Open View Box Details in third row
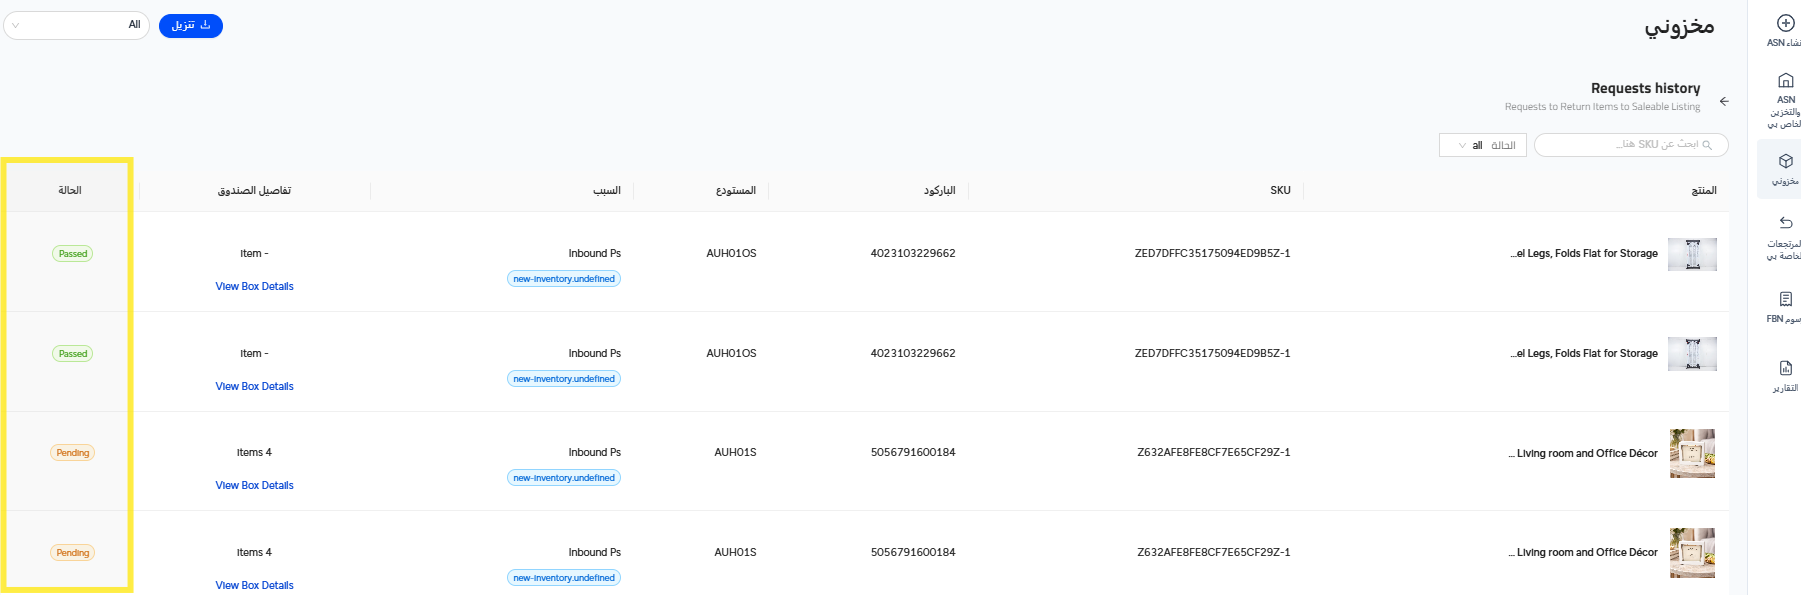The width and height of the screenshot is (1801, 595). pyautogui.click(x=254, y=486)
